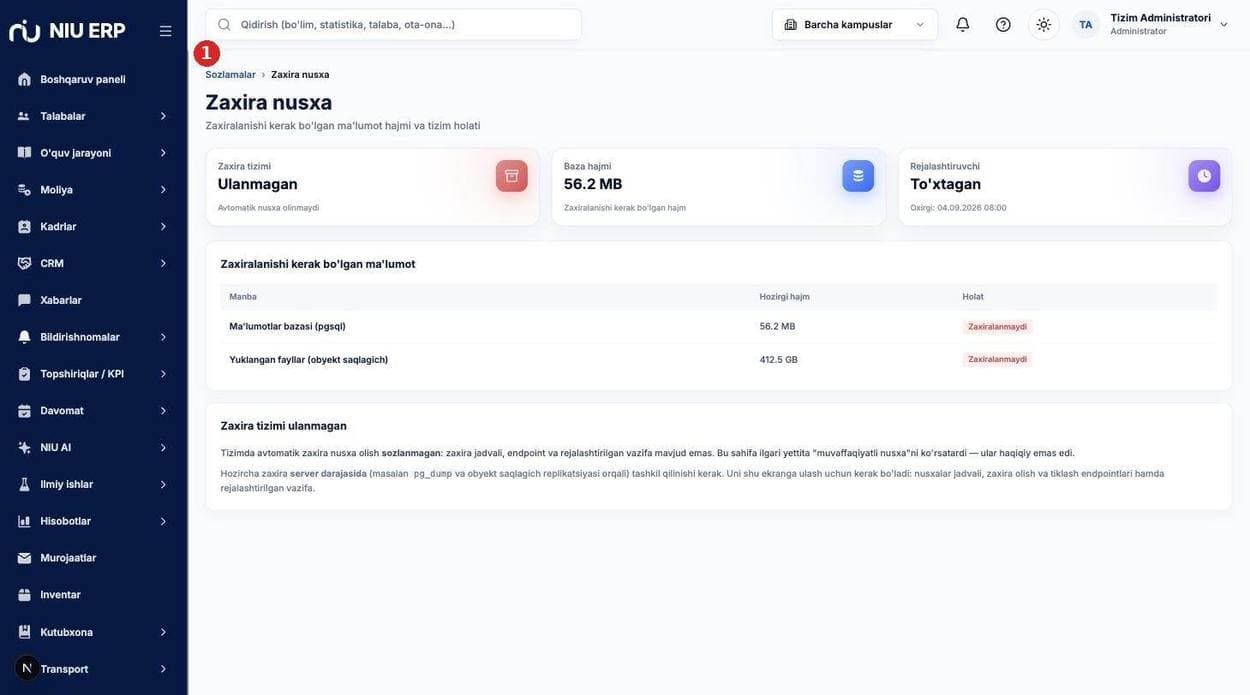
Task: Focus the Qidirish search field
Action: click(393, 24)
